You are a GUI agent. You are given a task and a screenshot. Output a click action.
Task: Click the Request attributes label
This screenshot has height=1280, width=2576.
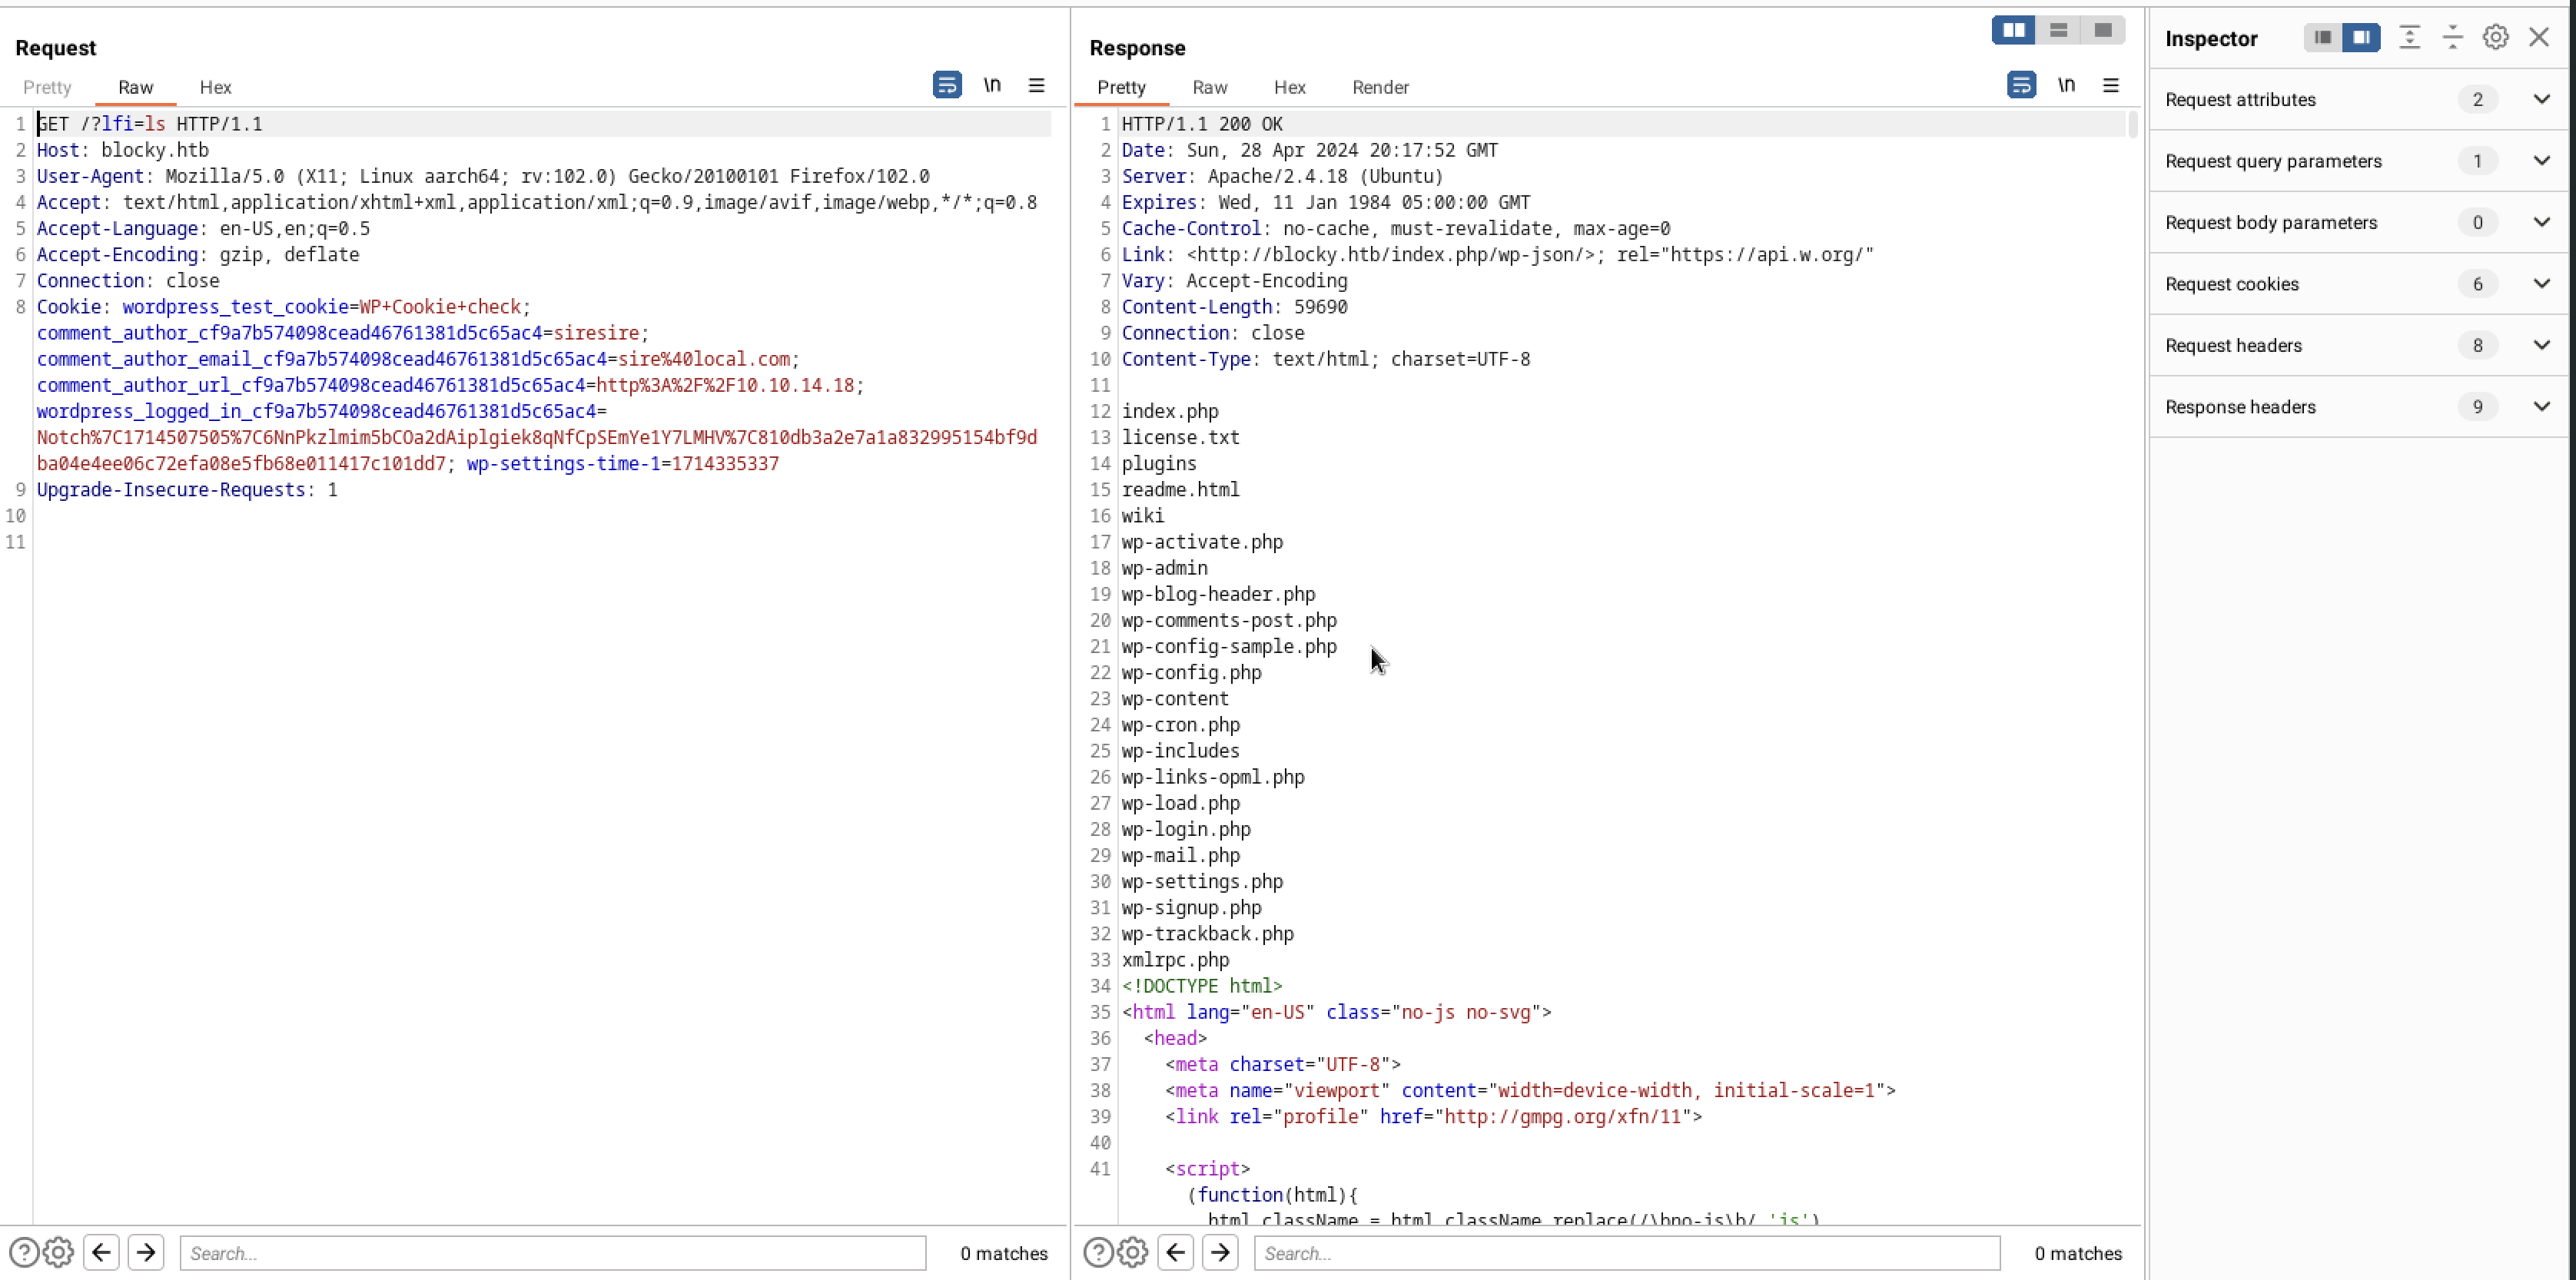coord(2240,99)
